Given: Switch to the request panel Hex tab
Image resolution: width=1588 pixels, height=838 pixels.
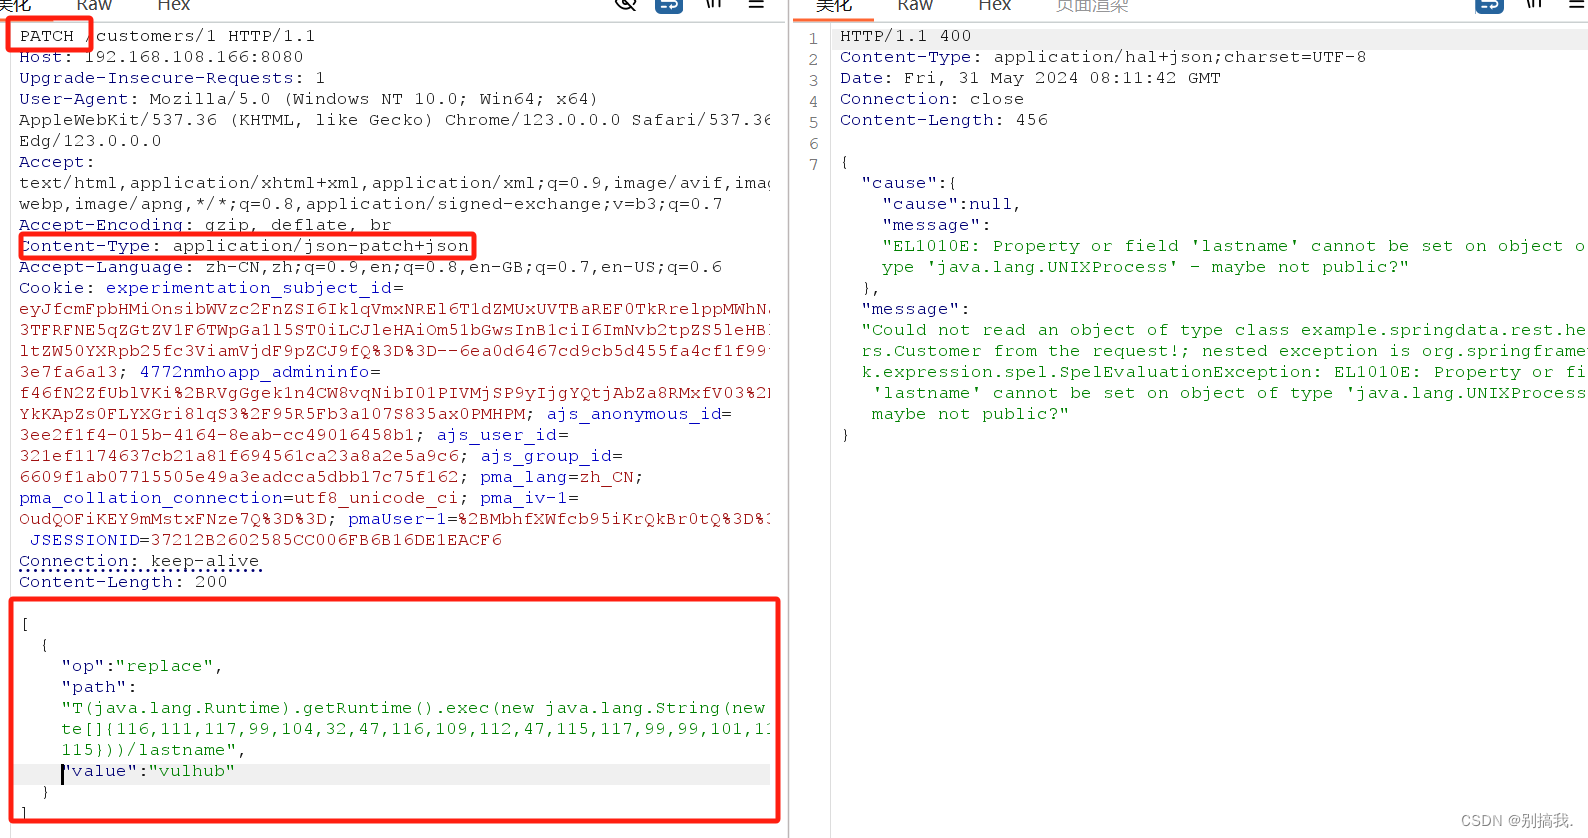Looking at the screenshot, I should point(173,5).
